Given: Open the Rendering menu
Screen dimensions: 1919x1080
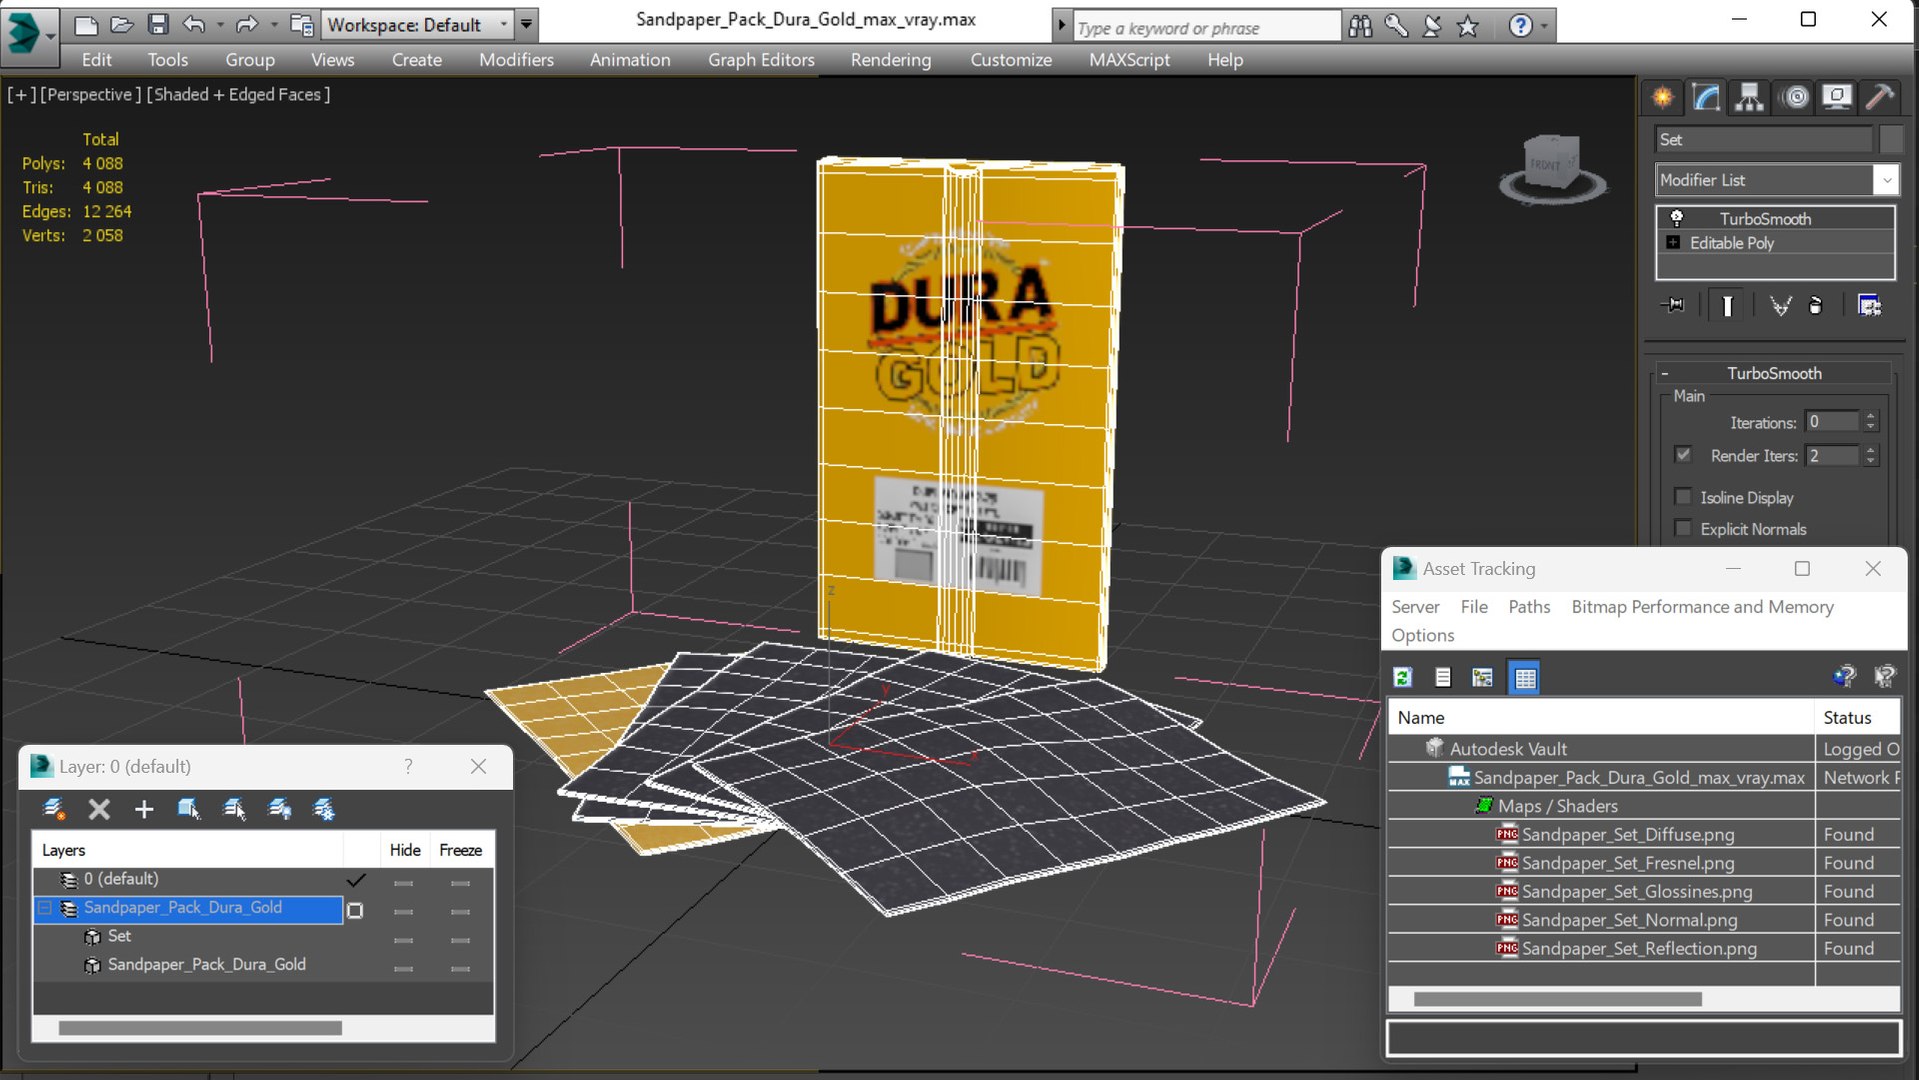Looking at the screenshot, I should tap(891, 60).
